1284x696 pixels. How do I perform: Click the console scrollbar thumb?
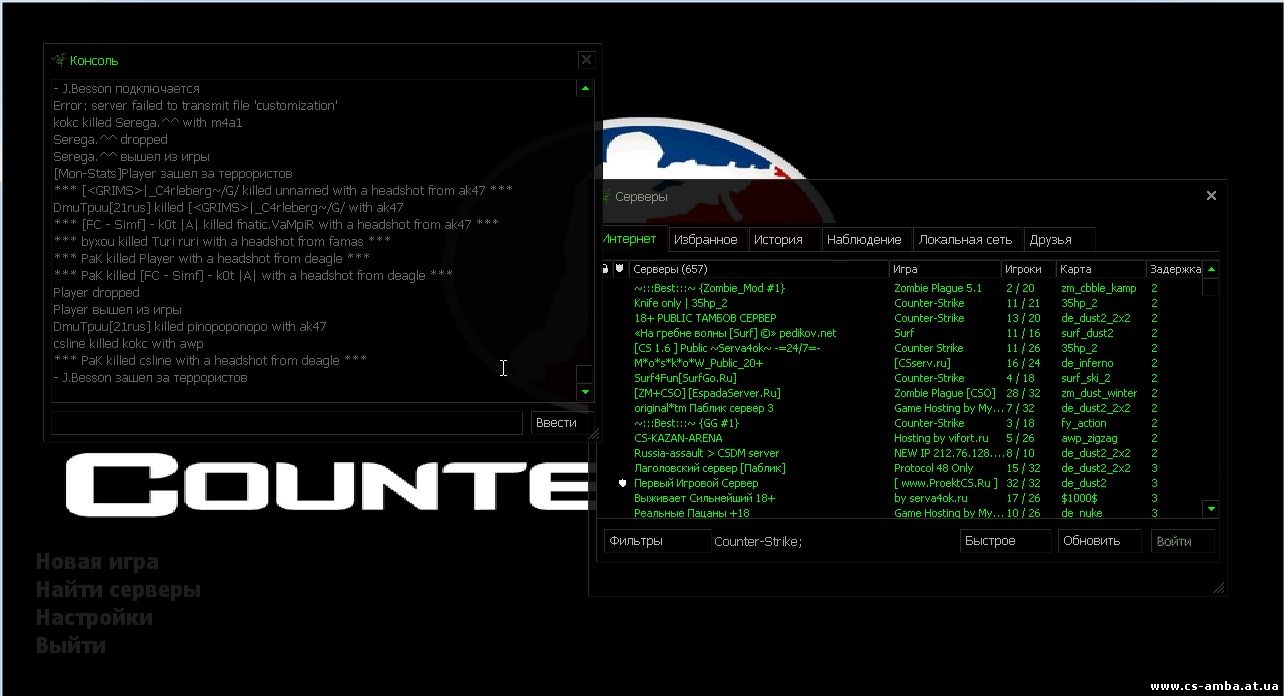(585, 374)
